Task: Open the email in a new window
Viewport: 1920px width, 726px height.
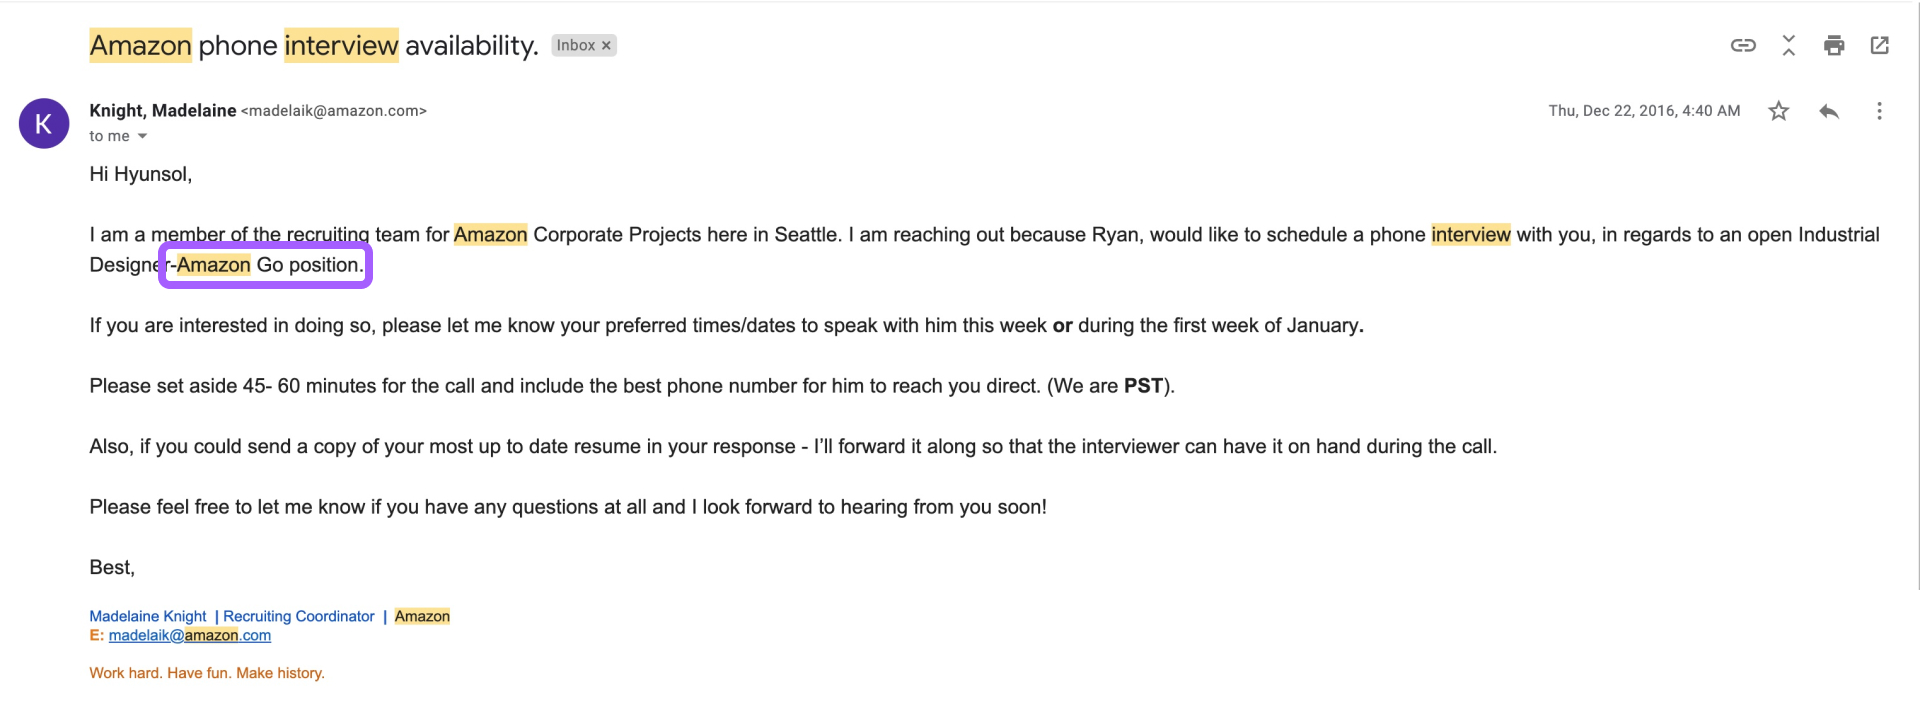Action: 1879,45
